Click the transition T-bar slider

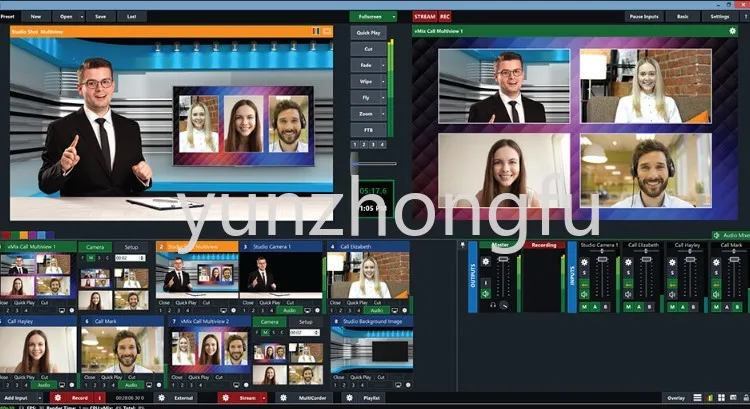354,163
